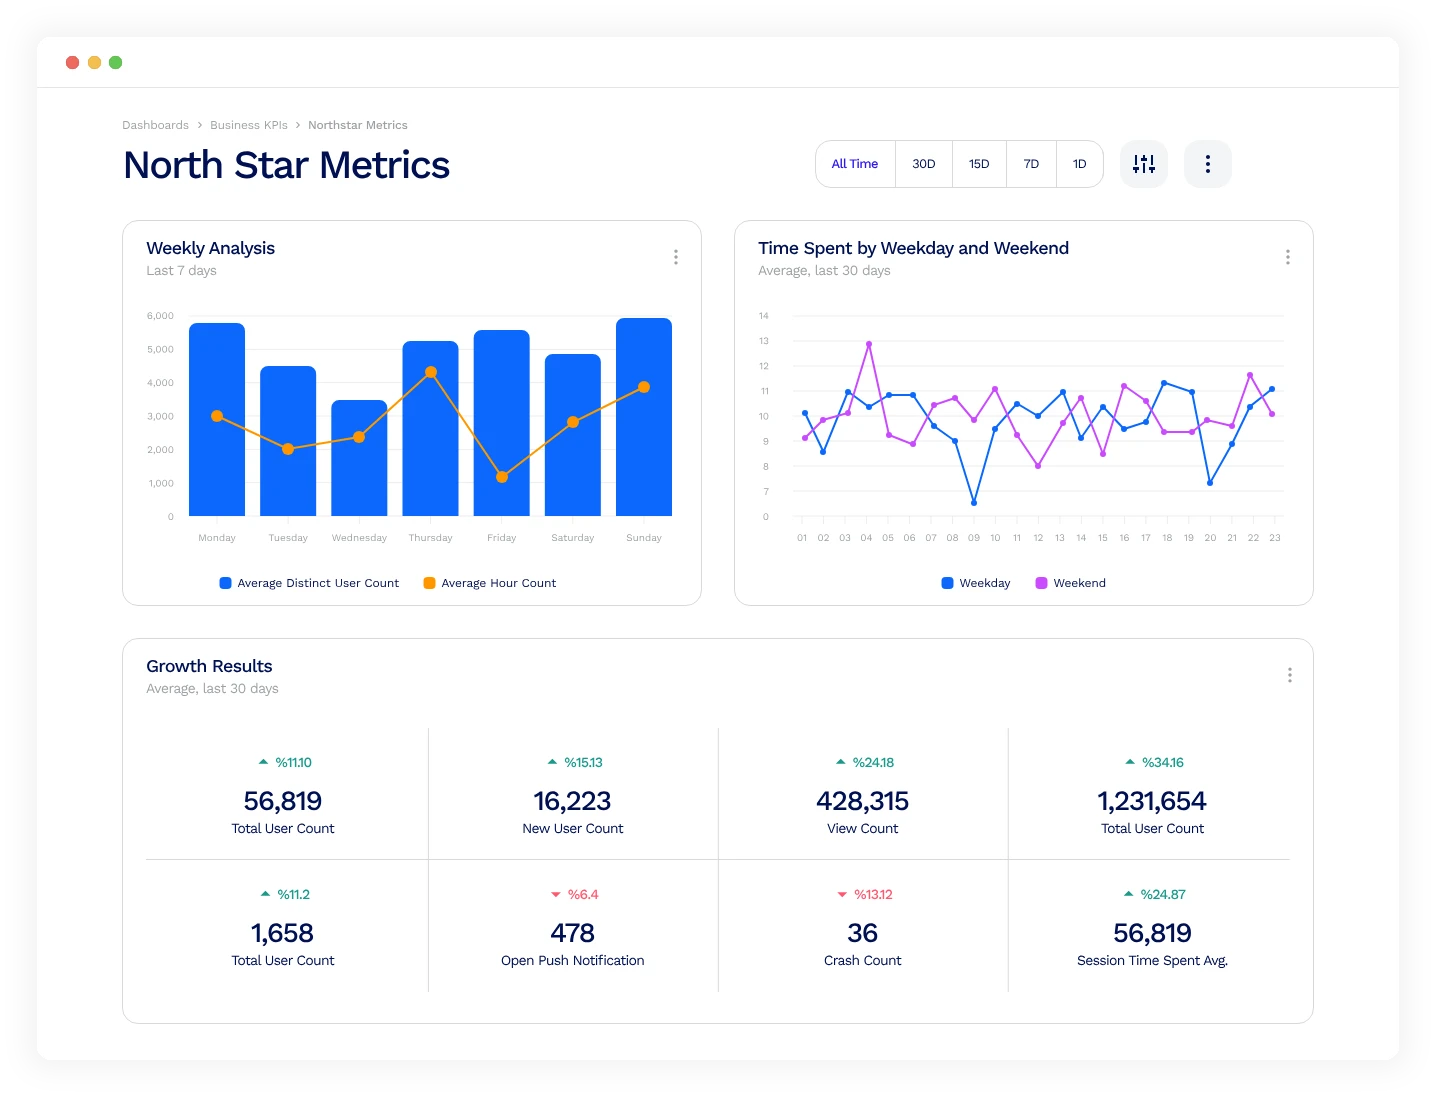Select the Wednesday bar in Weekly Analysis
1436x1097 pixels.
pos(359,458)
